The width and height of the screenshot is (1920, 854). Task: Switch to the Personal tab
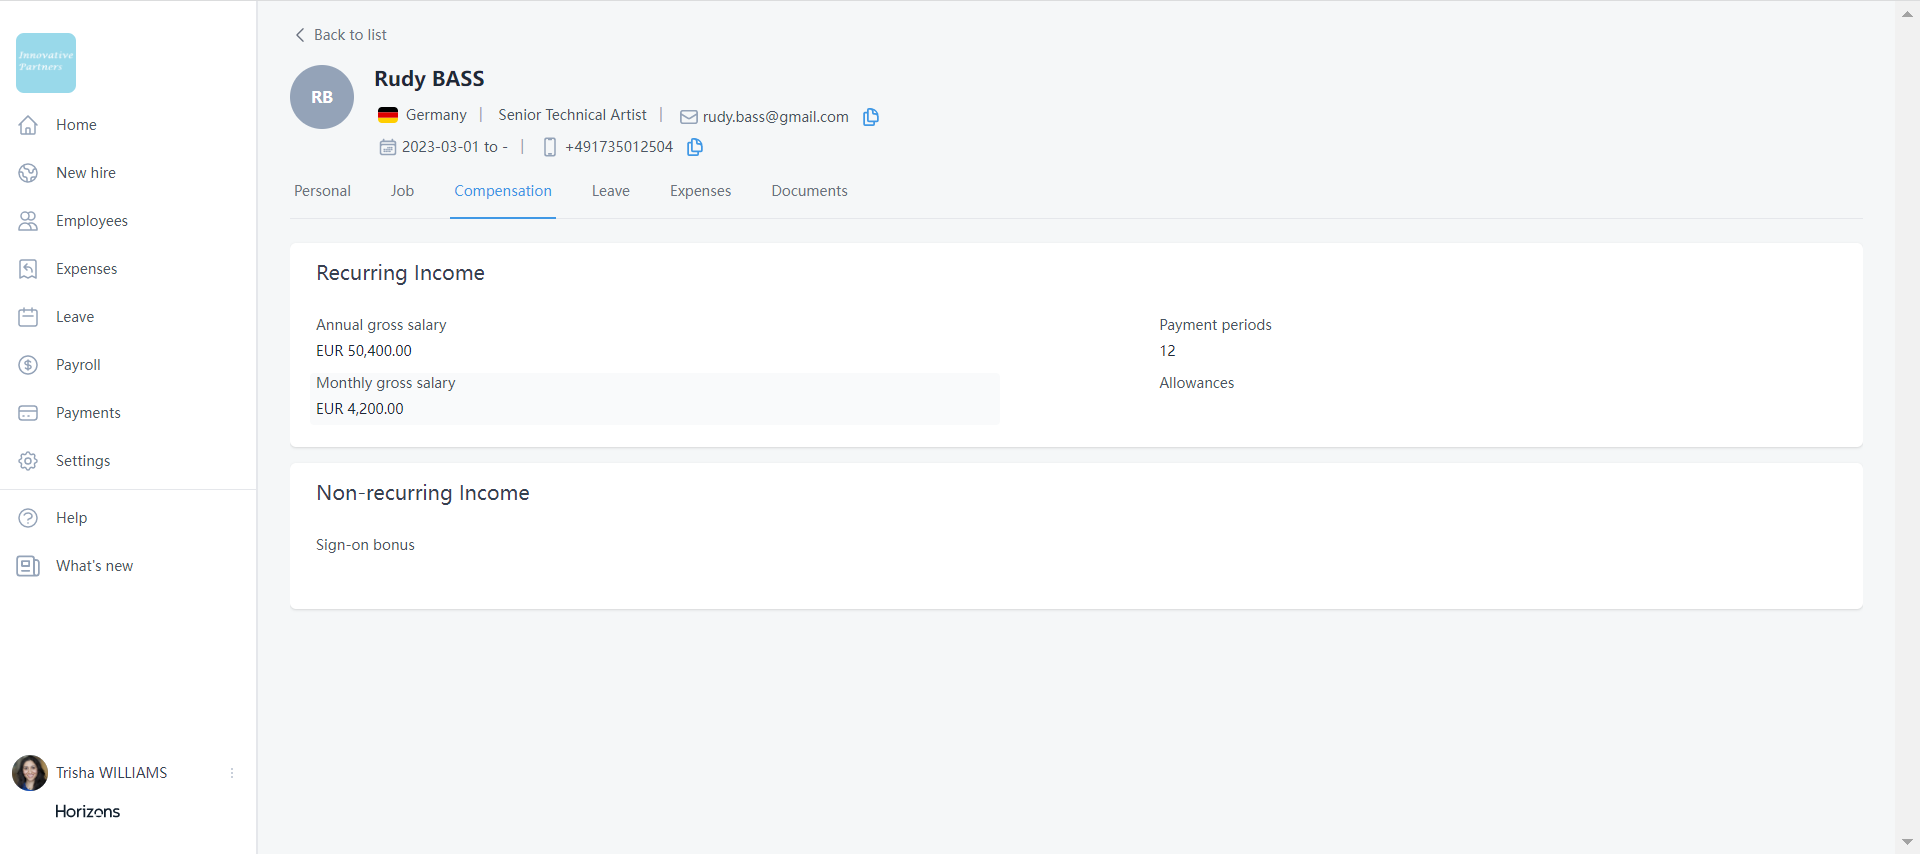(322, 191)
